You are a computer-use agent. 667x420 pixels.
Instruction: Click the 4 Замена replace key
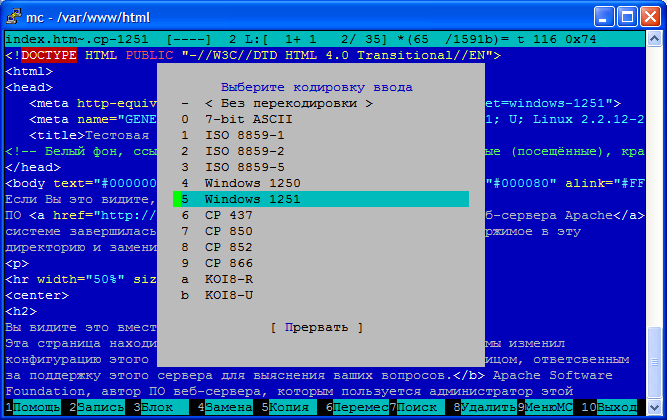[x=227, y=407]
